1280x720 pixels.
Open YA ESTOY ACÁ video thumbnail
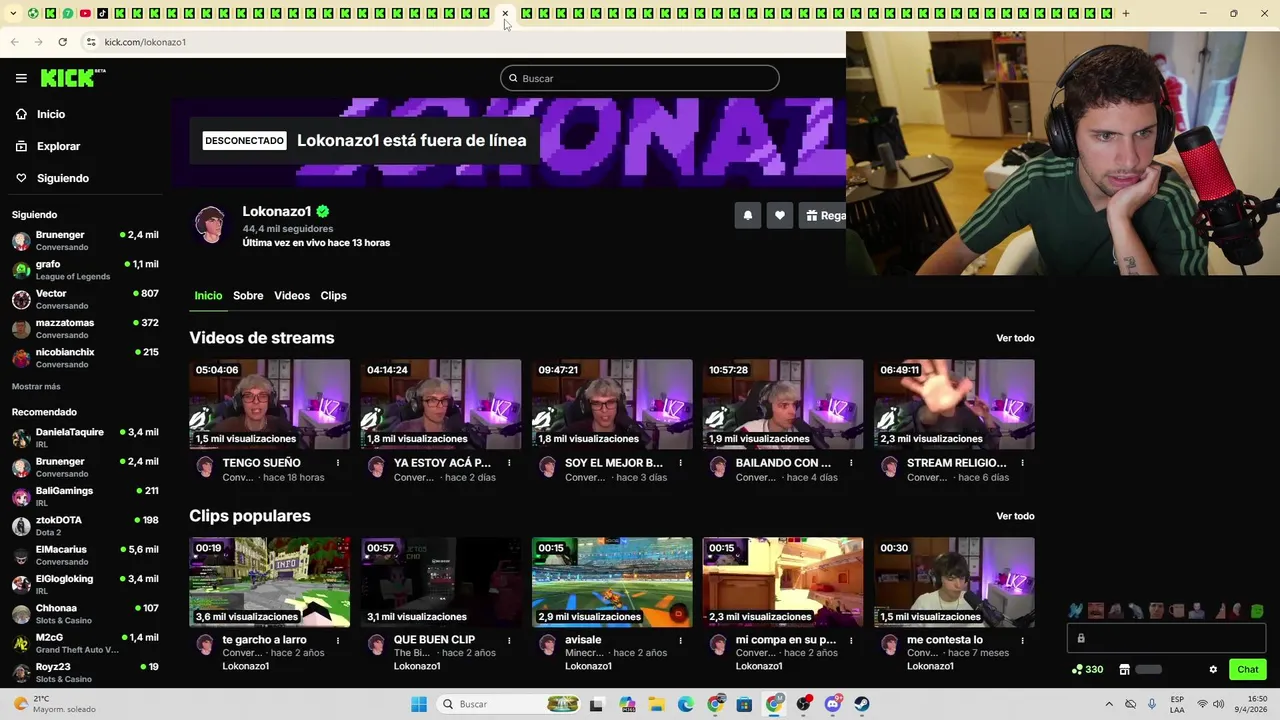441,404
